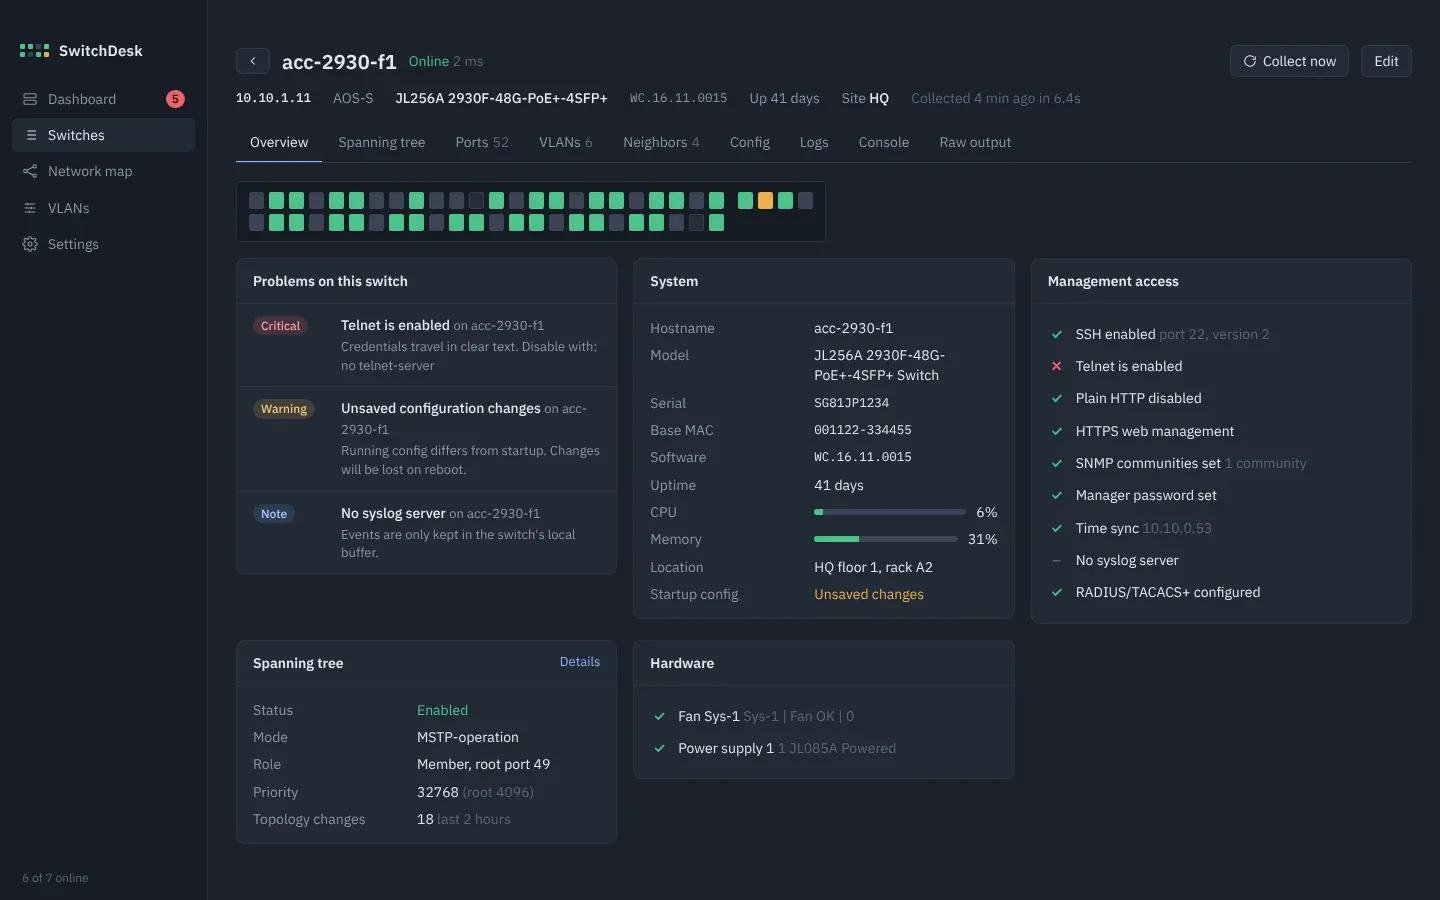Click the Edit button
Screen dimensions: 1440x900
[1386, 61]
